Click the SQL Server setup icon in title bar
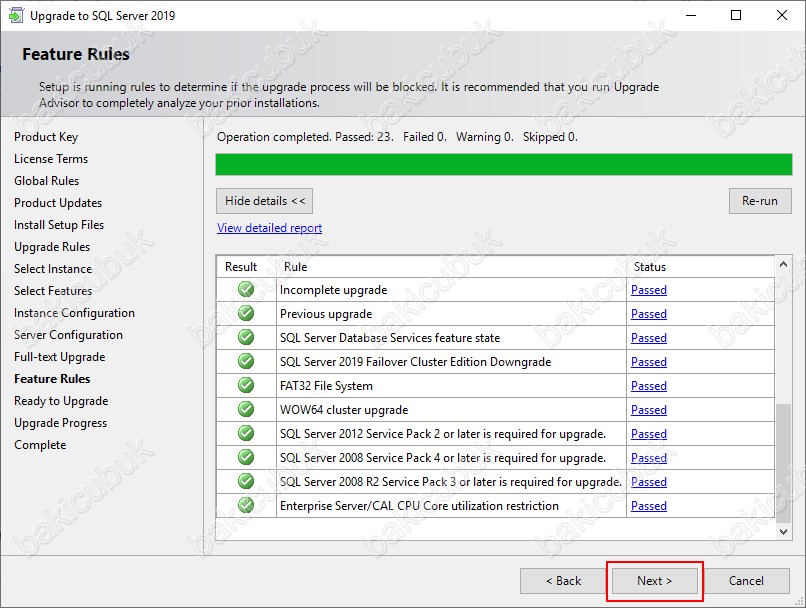 [16, 15]
